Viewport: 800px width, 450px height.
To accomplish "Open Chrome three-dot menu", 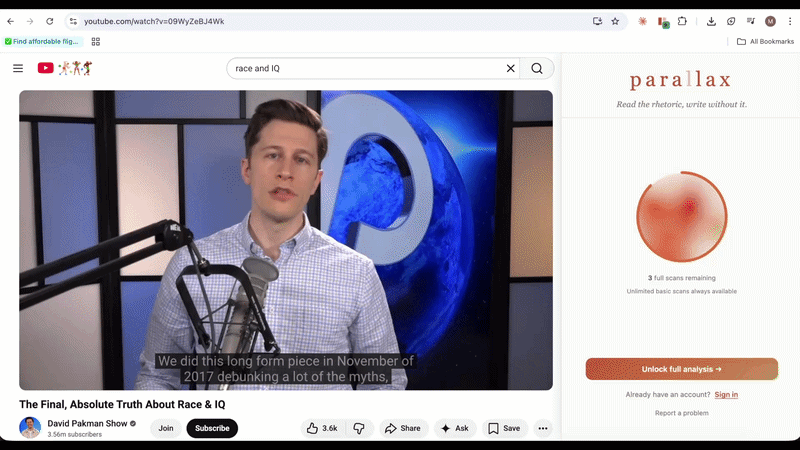I will 790,21.
